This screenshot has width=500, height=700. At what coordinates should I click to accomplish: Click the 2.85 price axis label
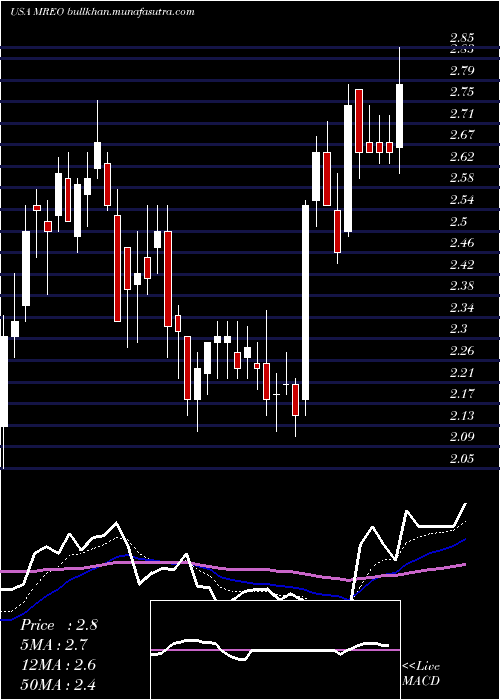(x=462, y=38)
